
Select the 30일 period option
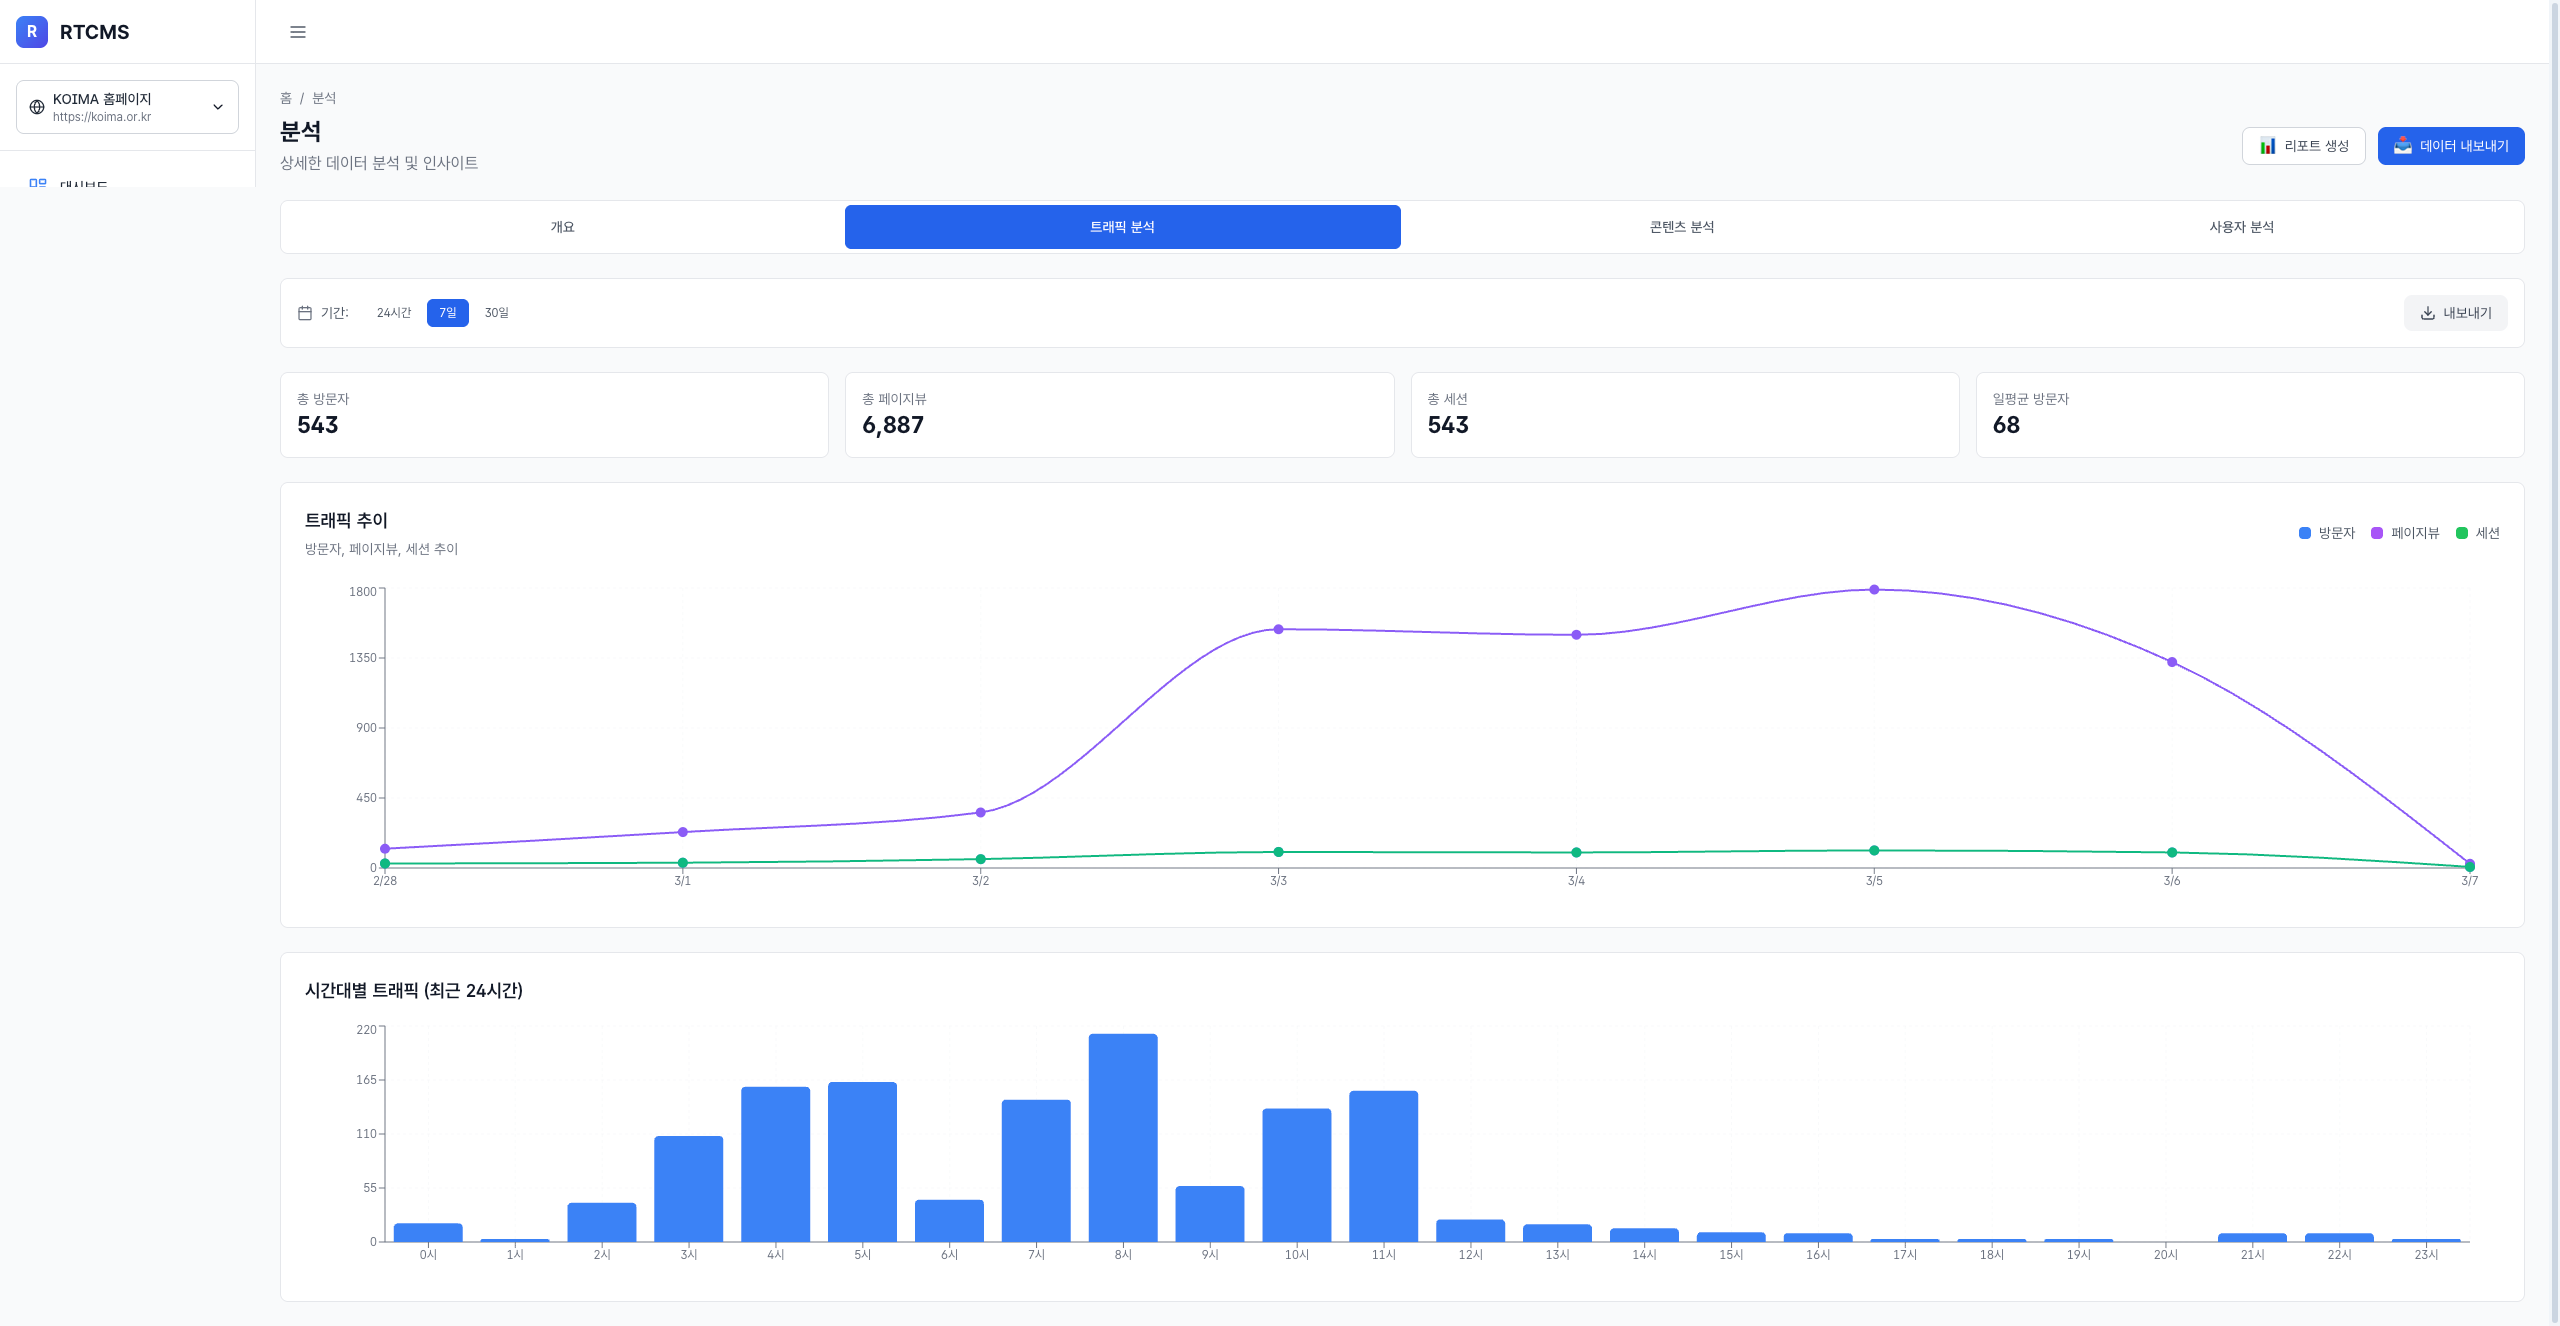tap(496, 313)
